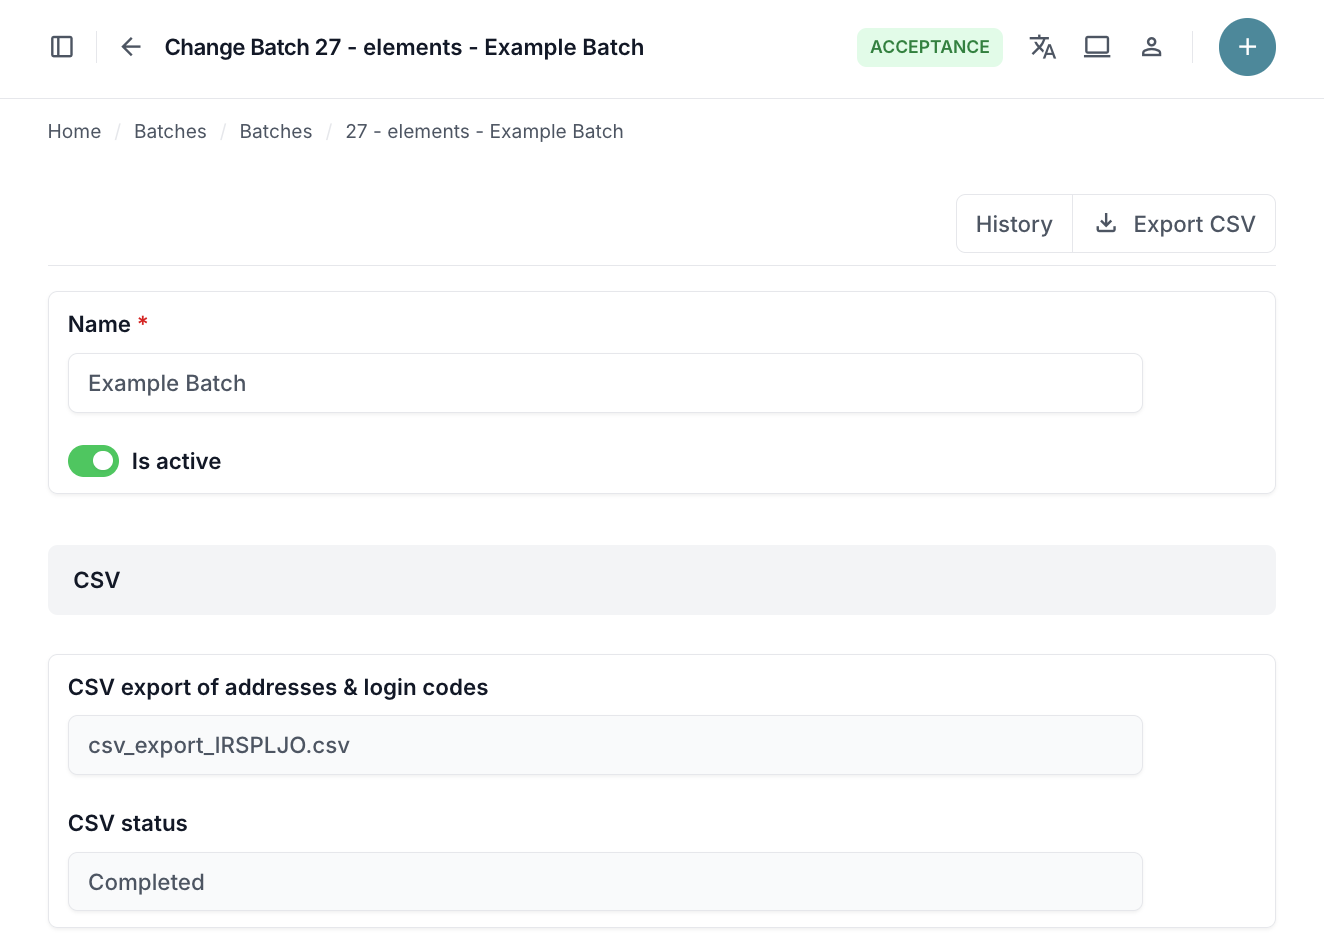Export the batch as CSV
Image resolution: width=1324 pixels, height=940 pixels.
pyautogui.click(x=1193, y=223)
